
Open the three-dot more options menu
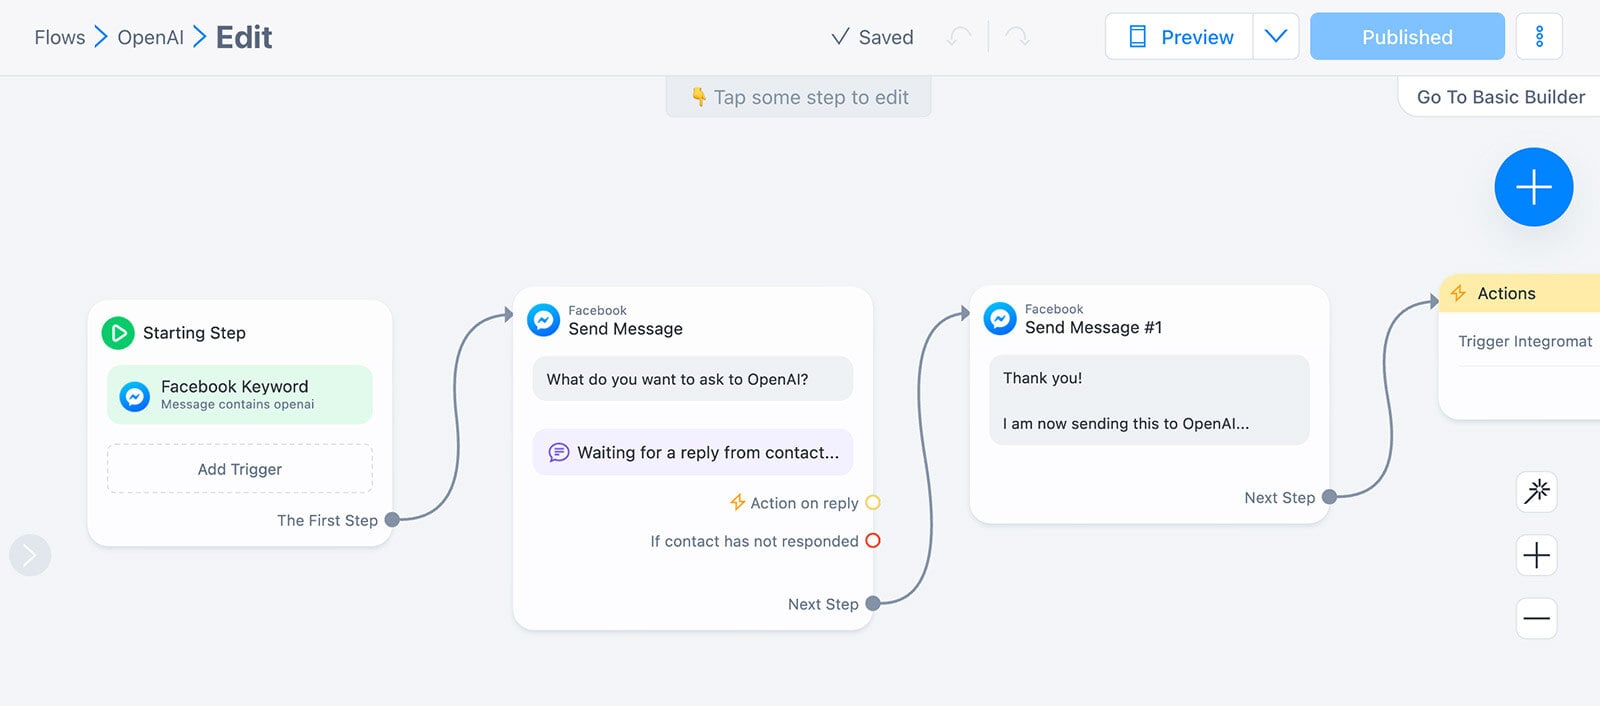(x=1539, y=37)
